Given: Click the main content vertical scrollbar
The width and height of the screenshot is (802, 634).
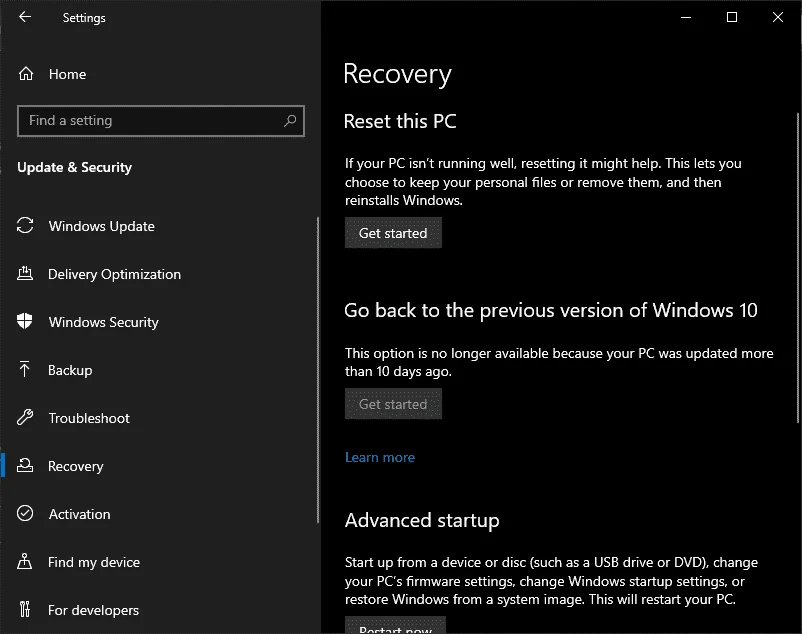Looking at the screenshot, I should click(798, 267).
